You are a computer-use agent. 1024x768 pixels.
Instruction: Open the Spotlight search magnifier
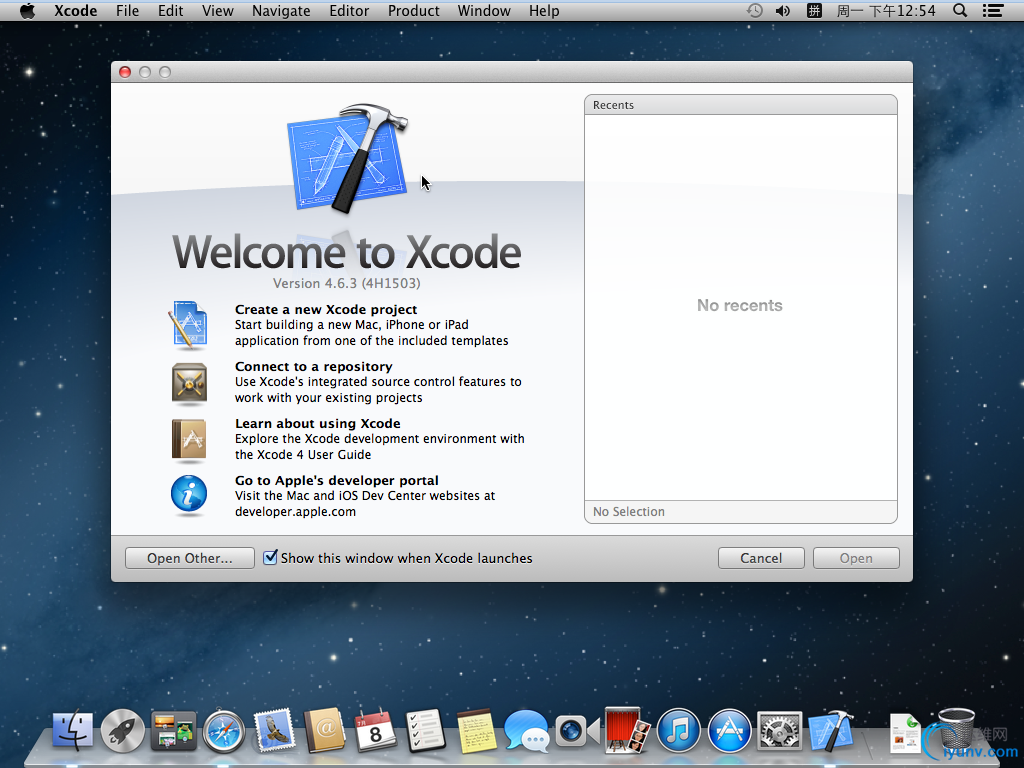(960, 11)
